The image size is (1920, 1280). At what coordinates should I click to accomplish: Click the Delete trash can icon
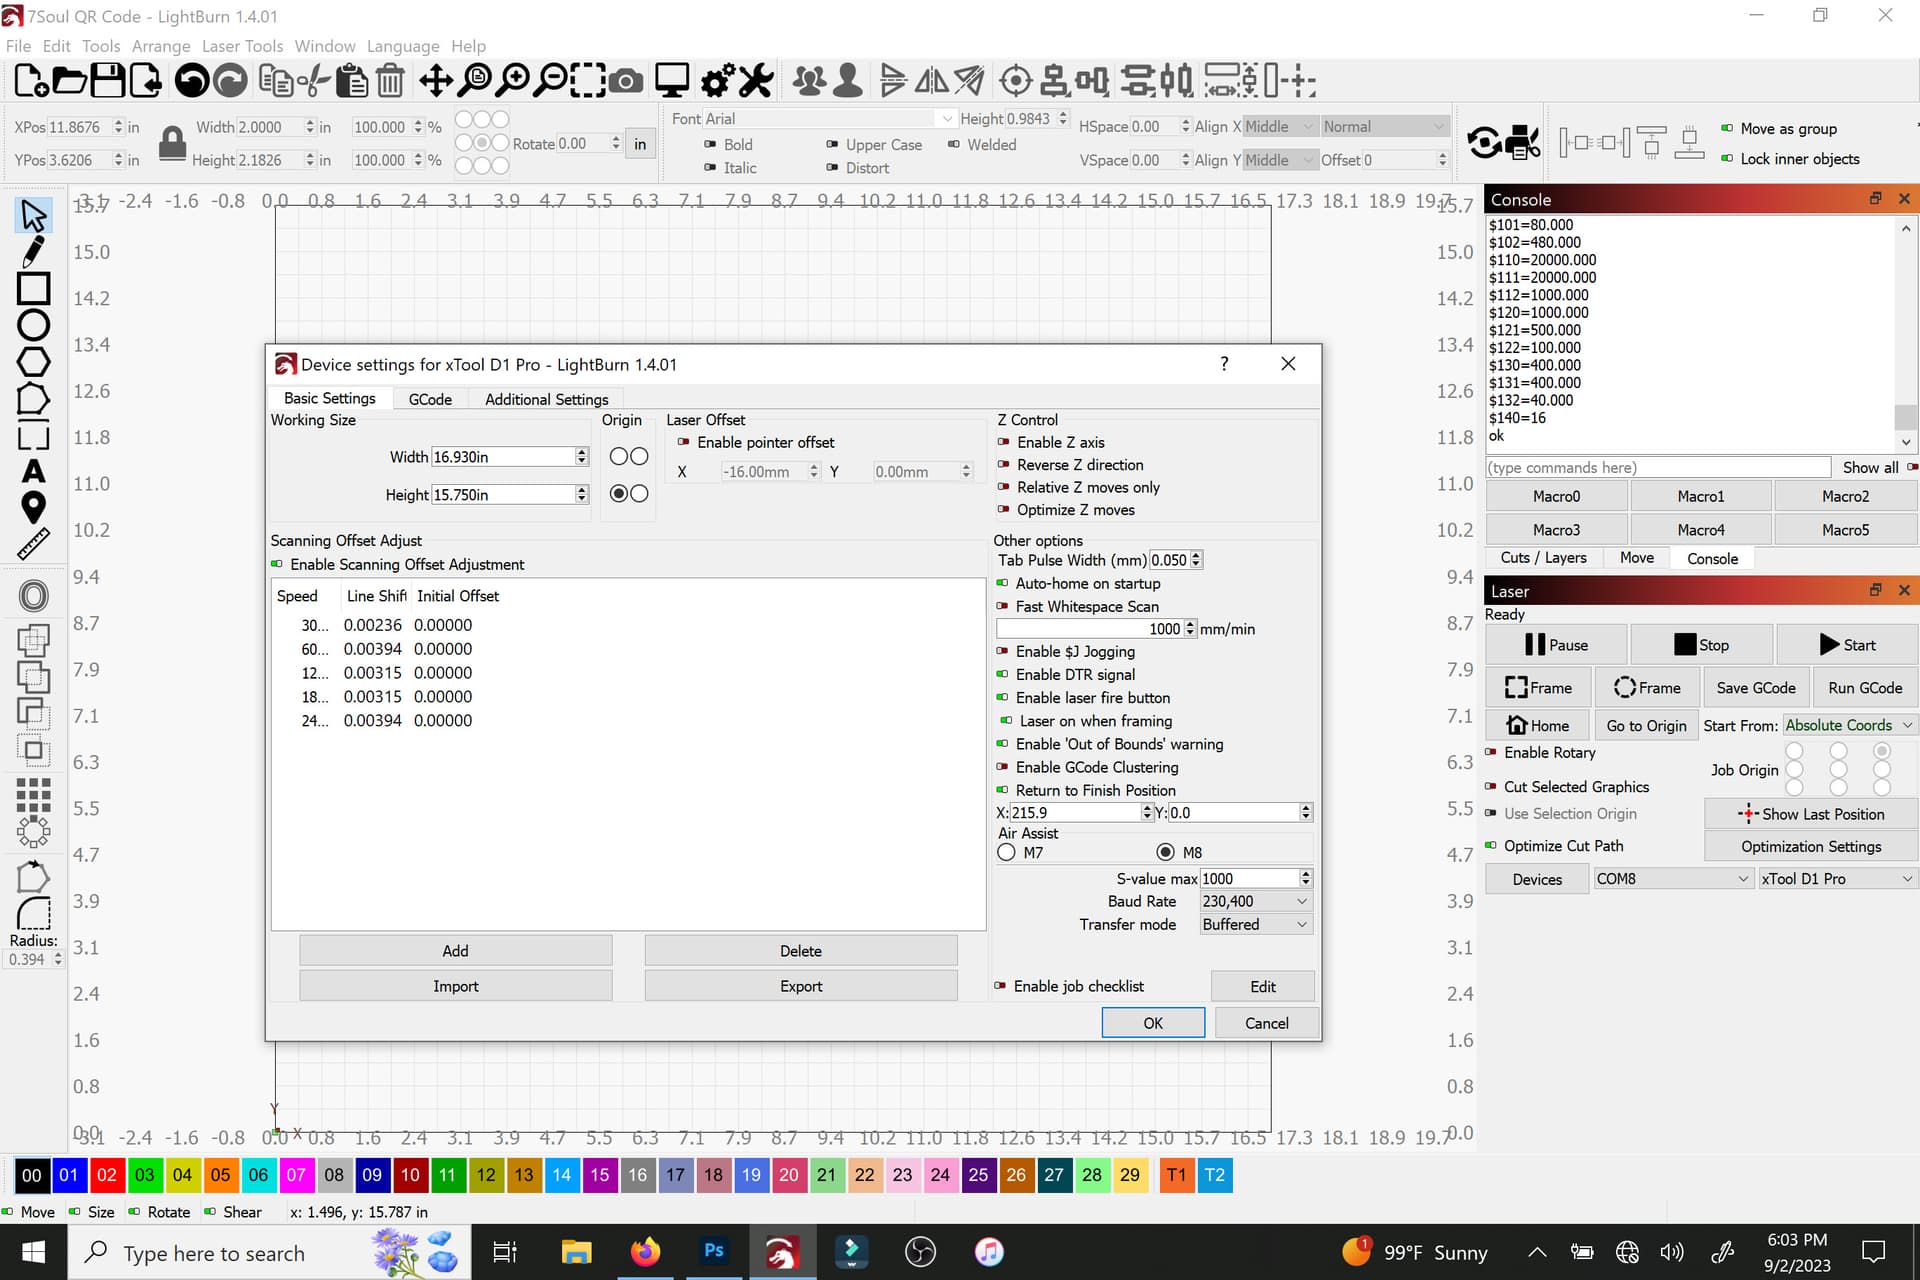coord(391,81)
